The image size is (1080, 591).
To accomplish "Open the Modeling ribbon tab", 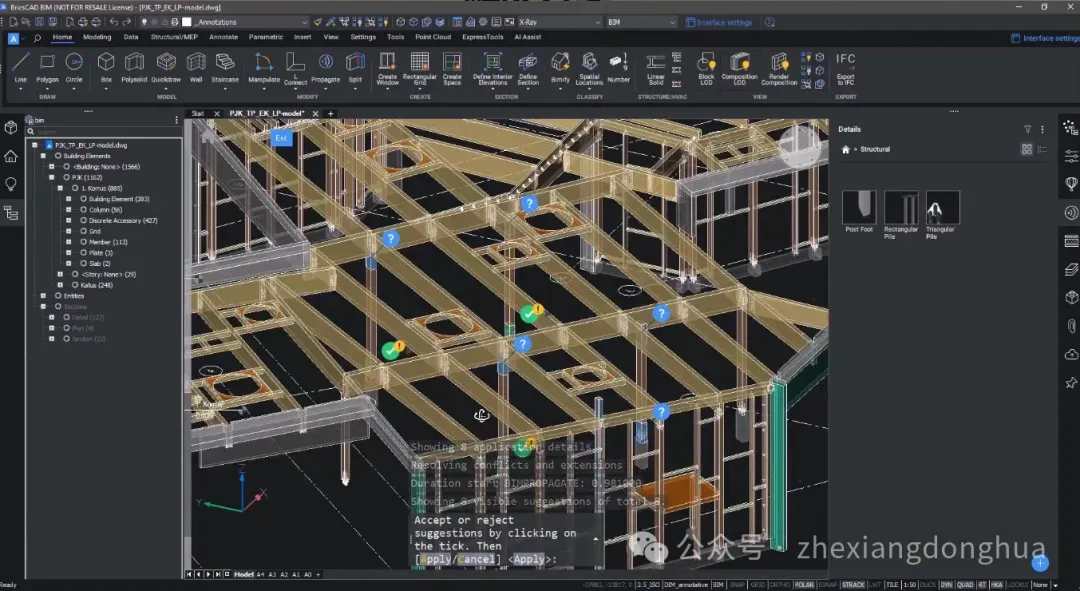I will [x=97, y=37].
